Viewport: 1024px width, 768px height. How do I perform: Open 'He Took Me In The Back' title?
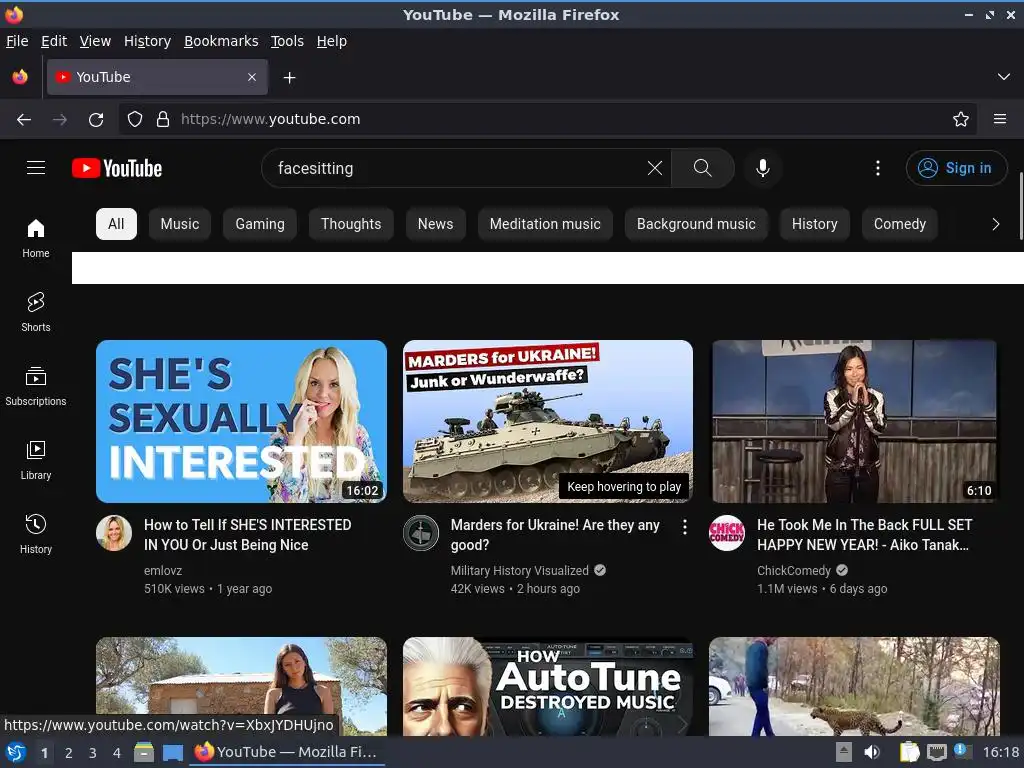[x=864, y=535]
